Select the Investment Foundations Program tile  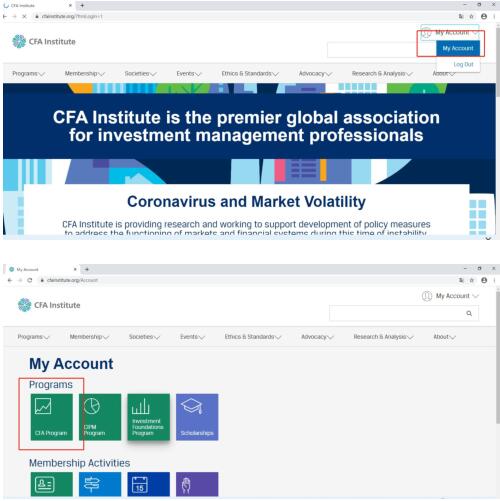click(x=149, y=417)
